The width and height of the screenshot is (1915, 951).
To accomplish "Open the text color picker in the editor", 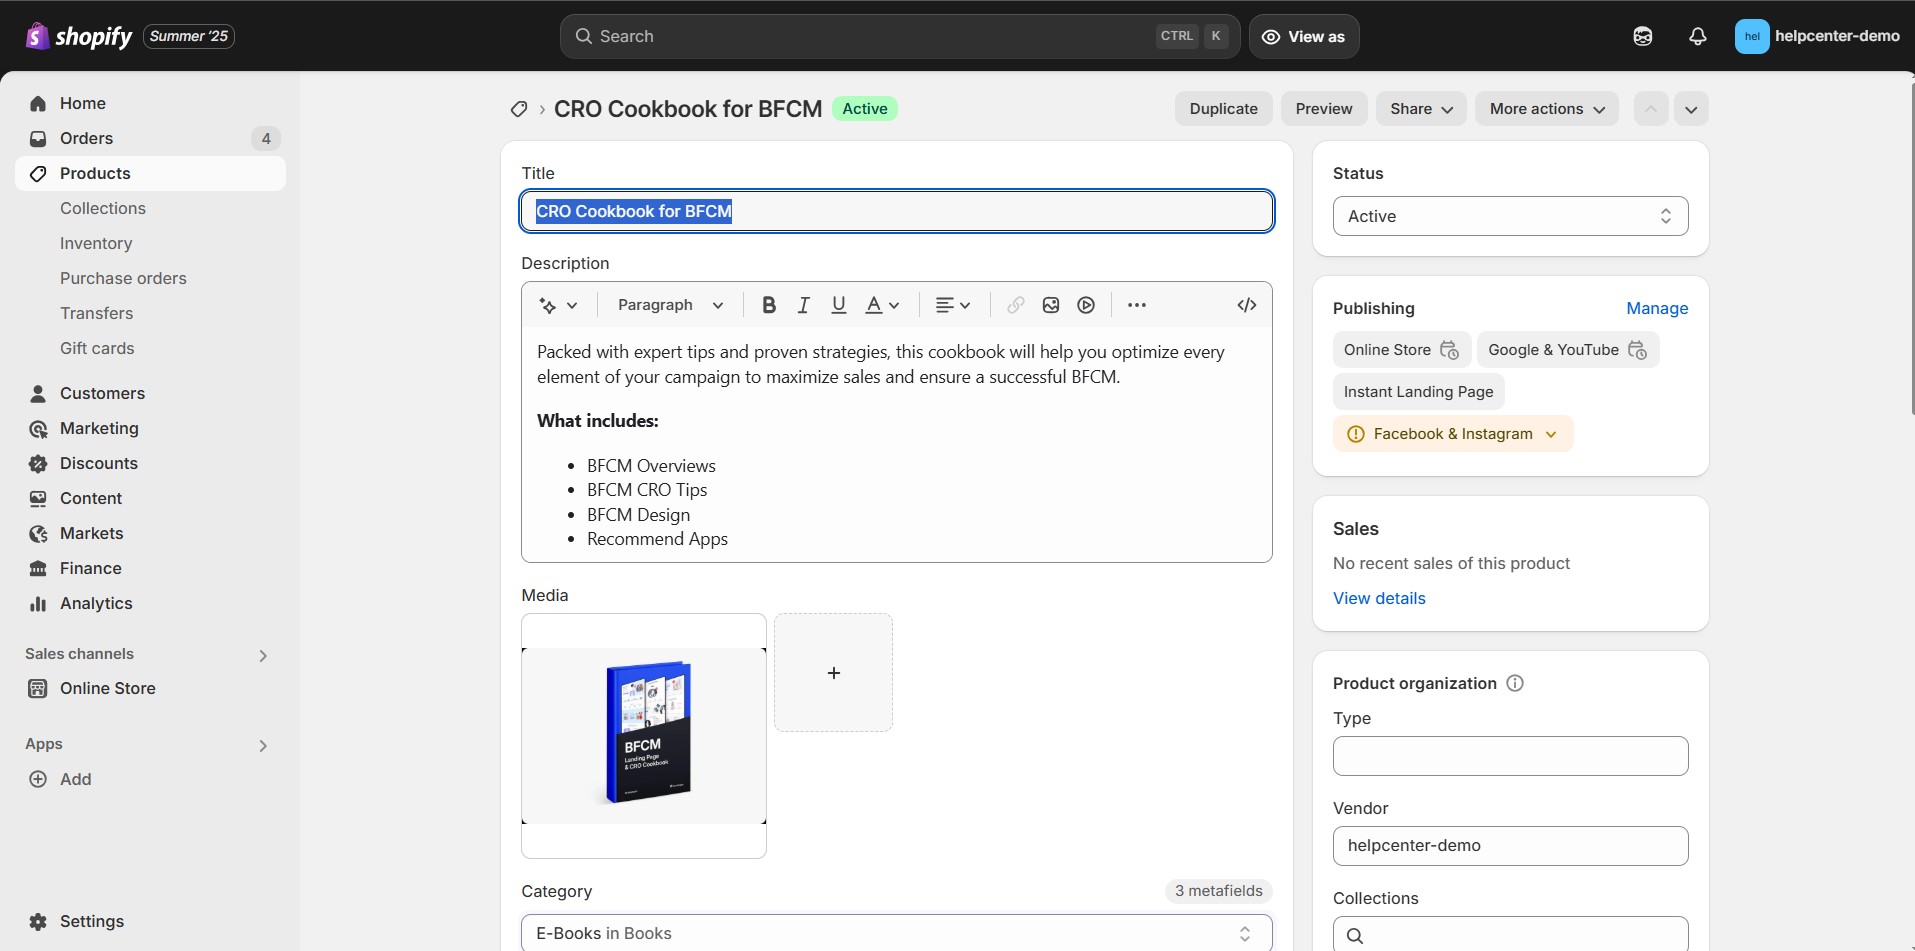I will 881,305.
